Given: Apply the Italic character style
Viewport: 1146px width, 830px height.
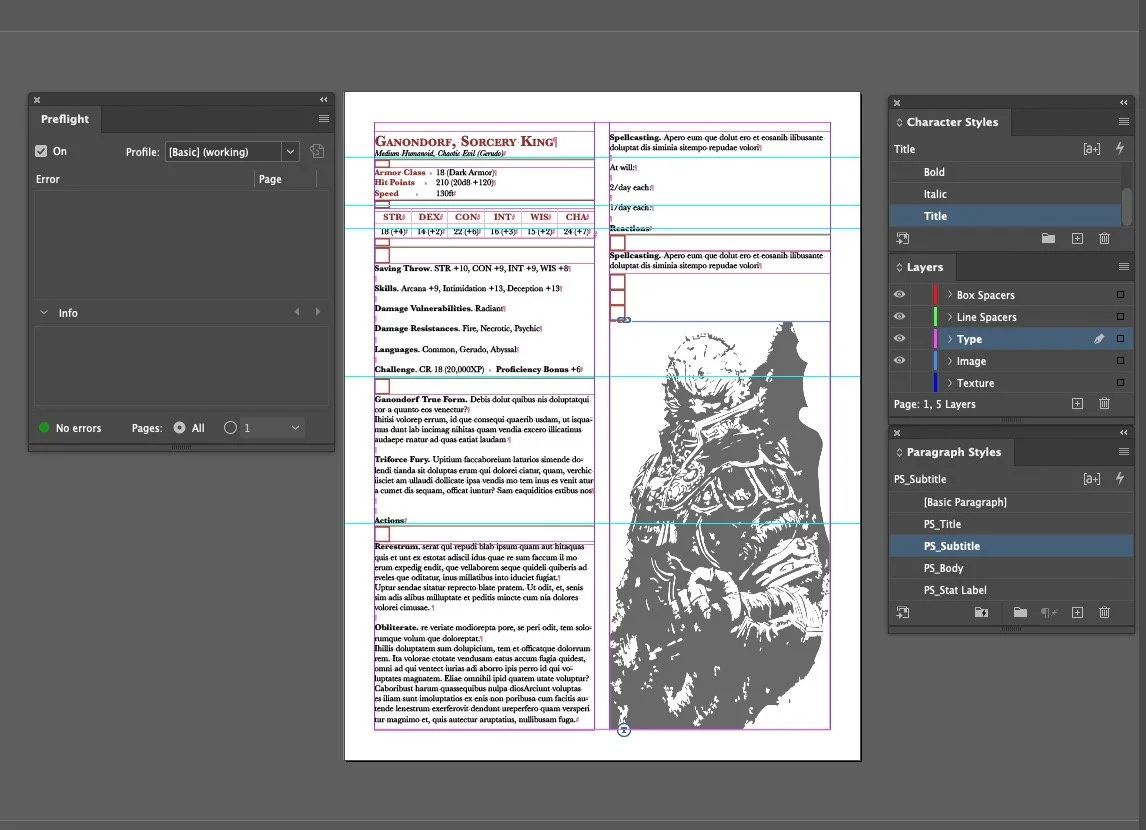Looking at the screenshot, I should [x=1006, y=194].
